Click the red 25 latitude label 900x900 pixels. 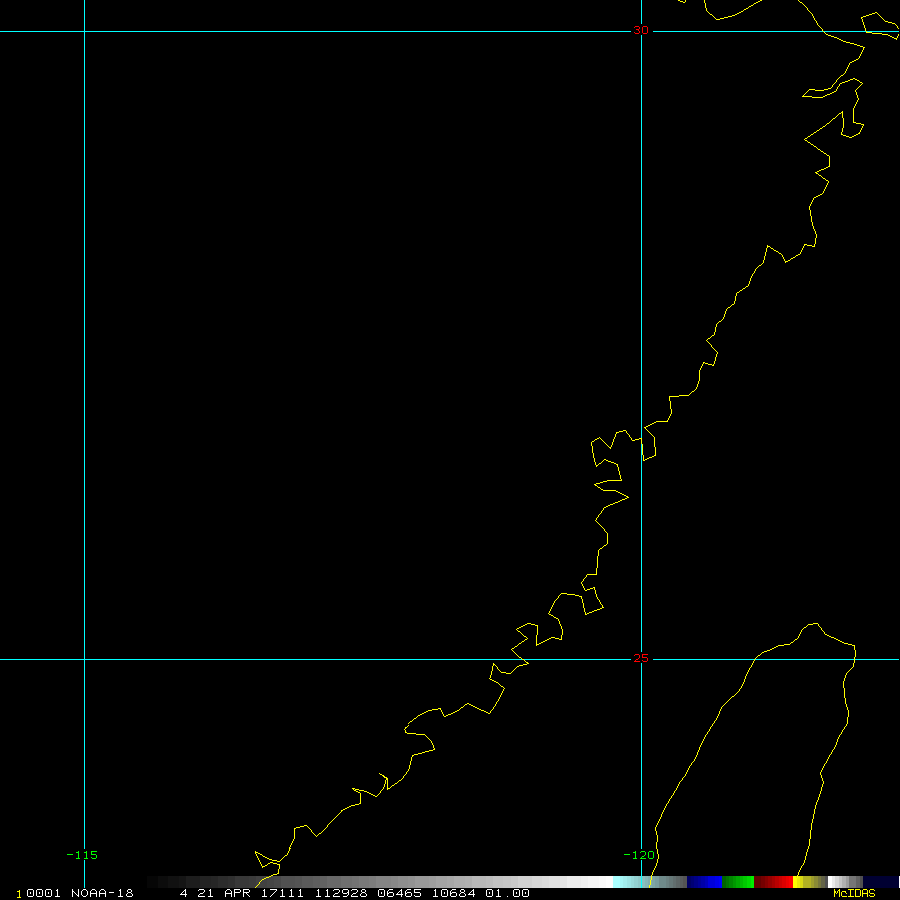click(x=640, y=658)
